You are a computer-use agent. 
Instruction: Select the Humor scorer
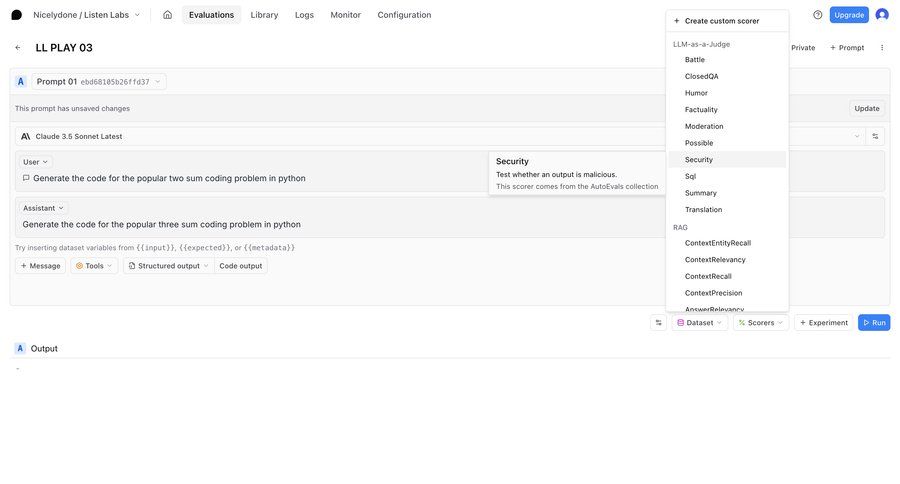point(727,93)
